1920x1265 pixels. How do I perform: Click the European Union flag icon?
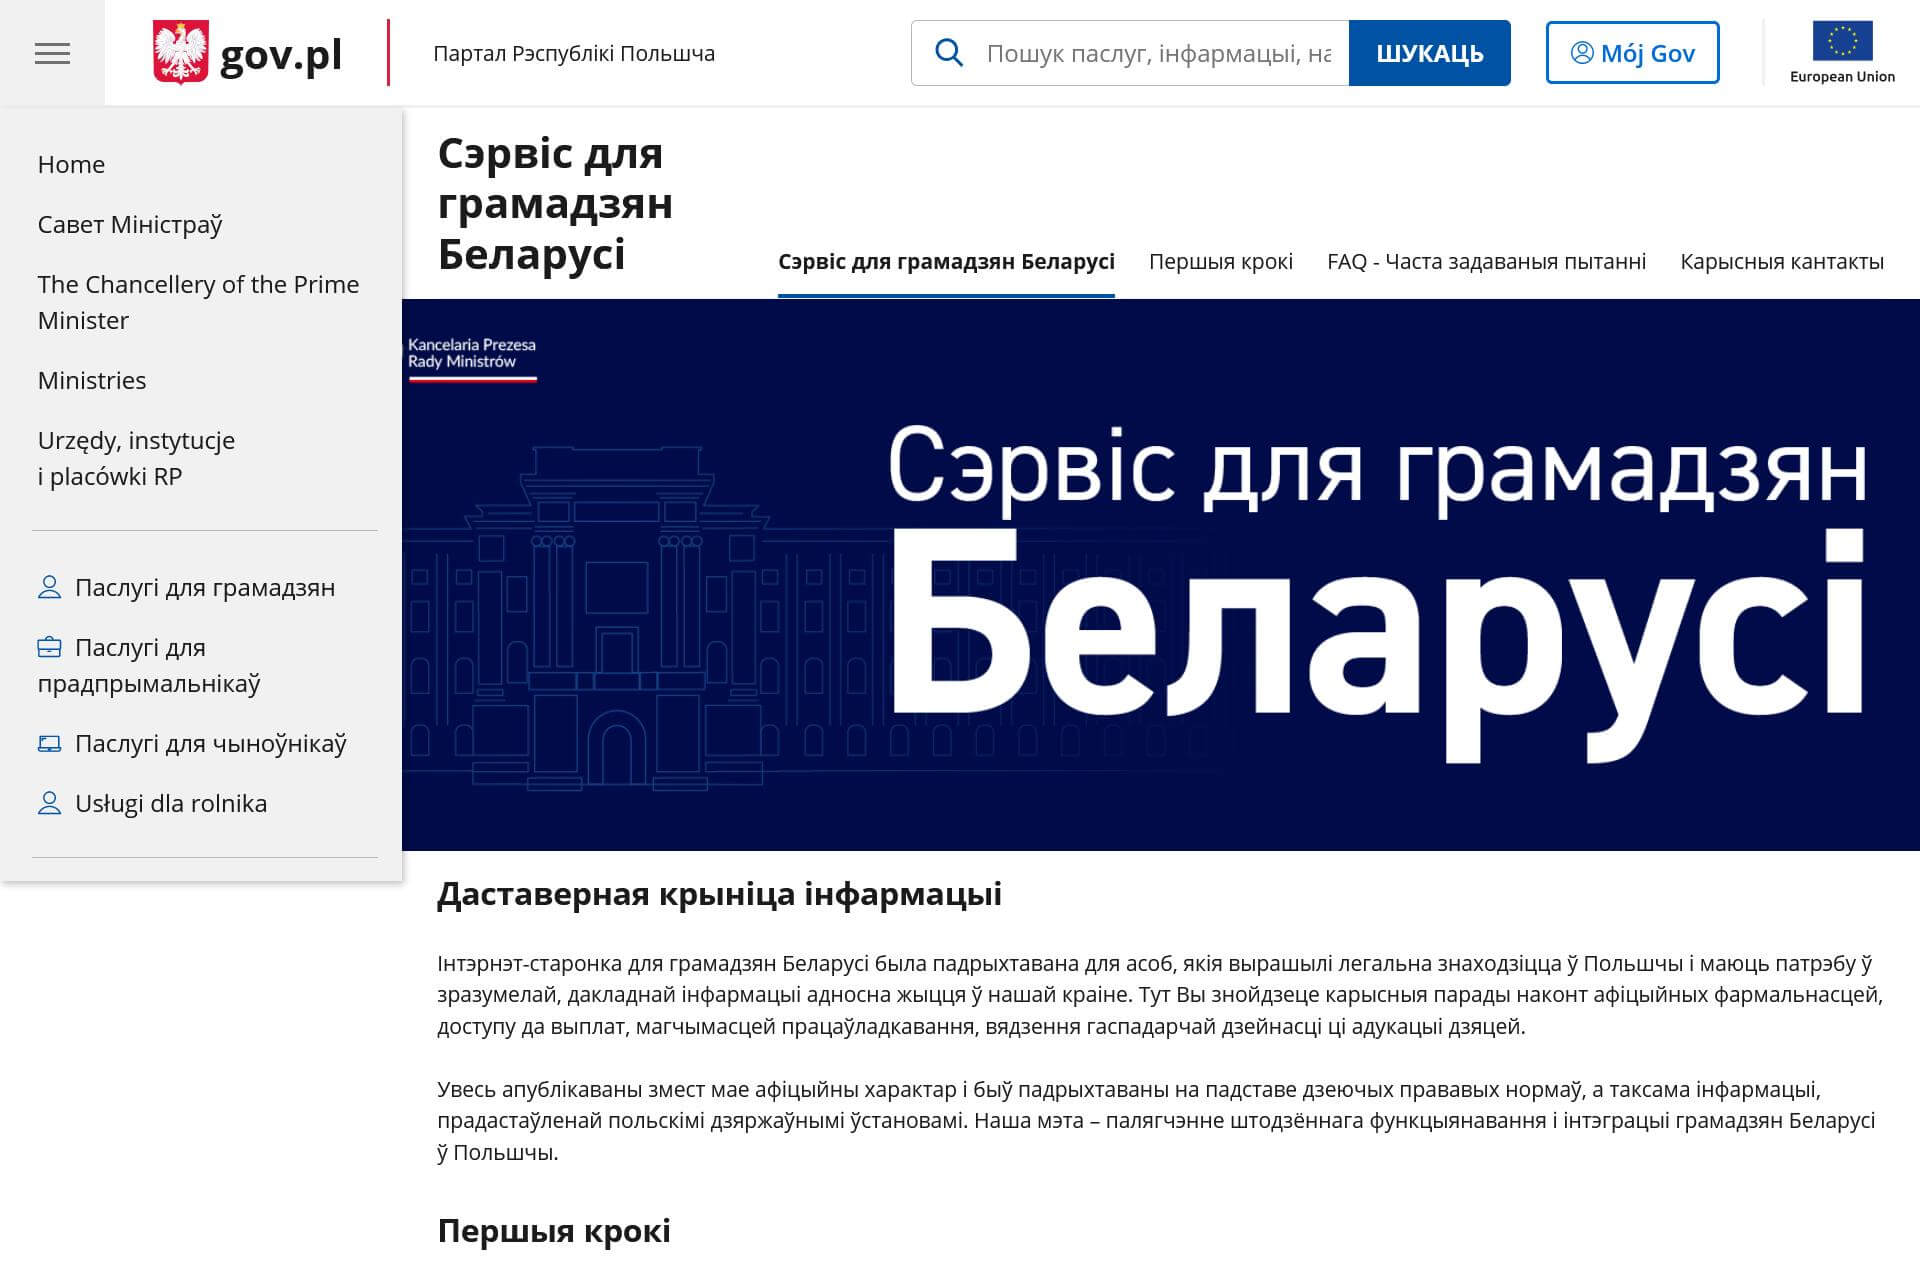click(1845, 41)
